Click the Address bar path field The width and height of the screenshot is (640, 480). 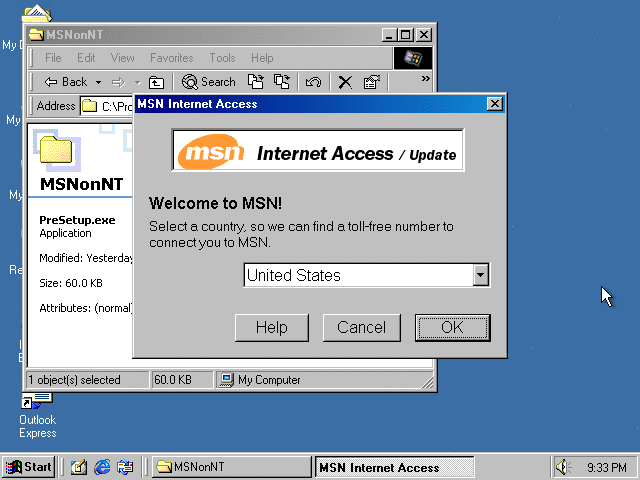point(107,107)
